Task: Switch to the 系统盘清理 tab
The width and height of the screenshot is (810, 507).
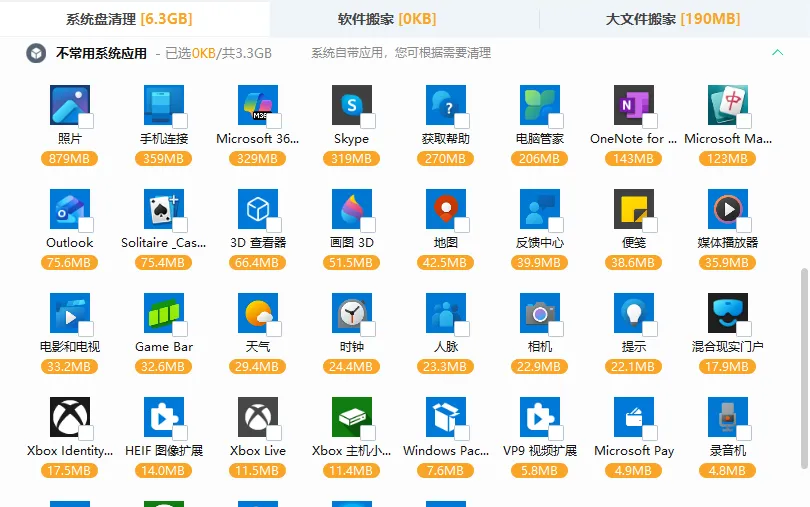Action: click(129, 19)
